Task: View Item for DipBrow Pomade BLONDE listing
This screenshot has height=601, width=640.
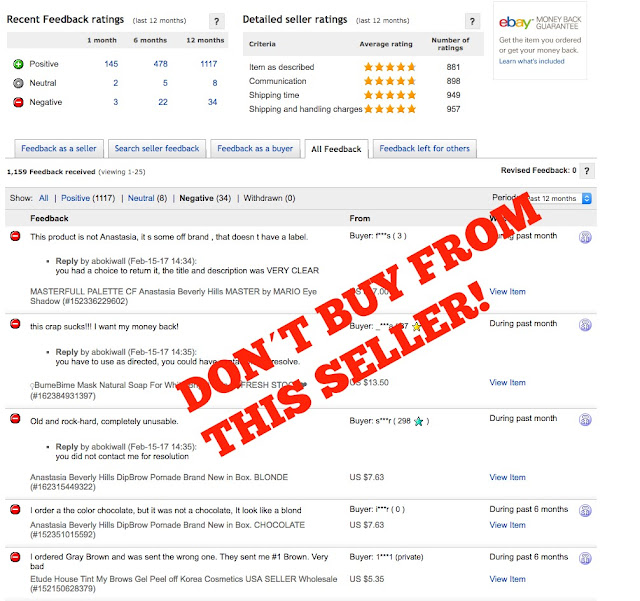Action: tap(507, 478)
